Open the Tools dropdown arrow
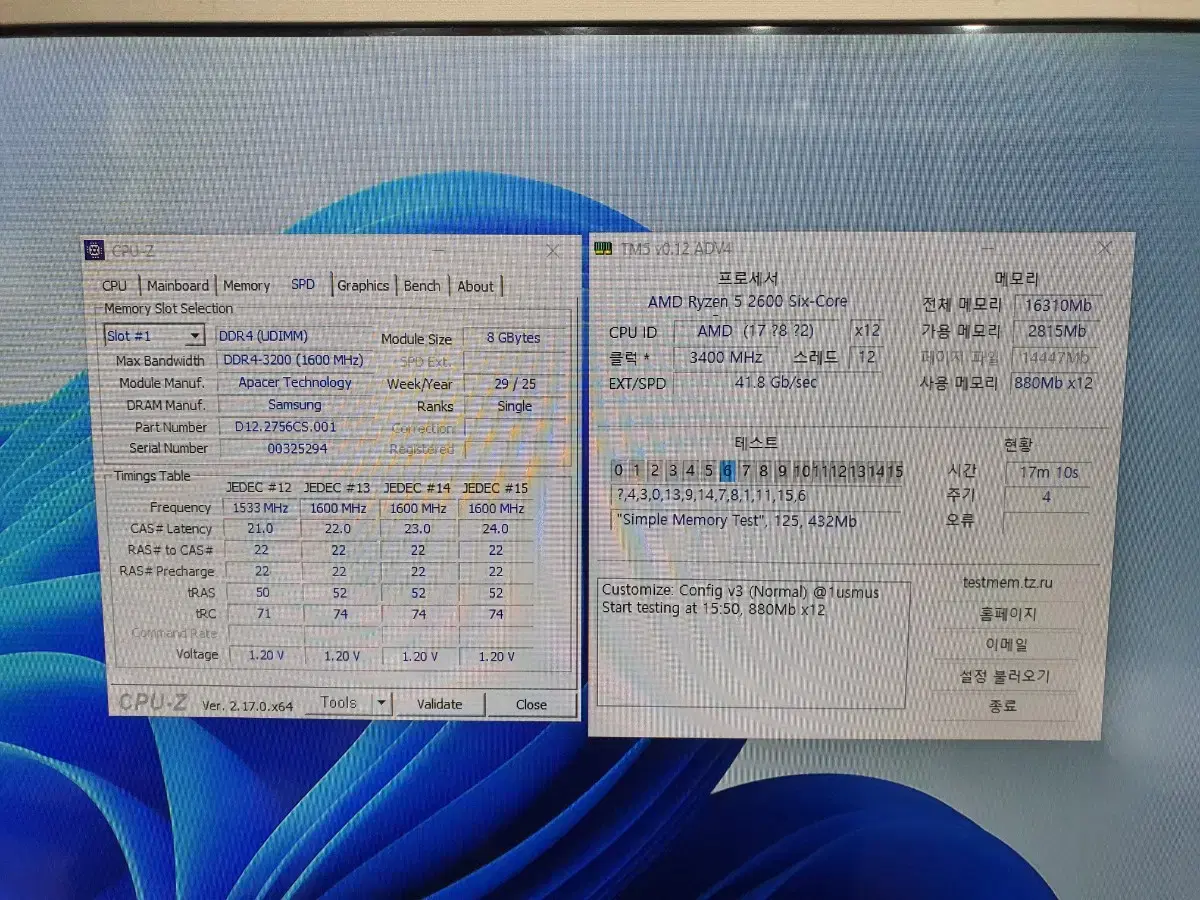 tap(380, 703)
